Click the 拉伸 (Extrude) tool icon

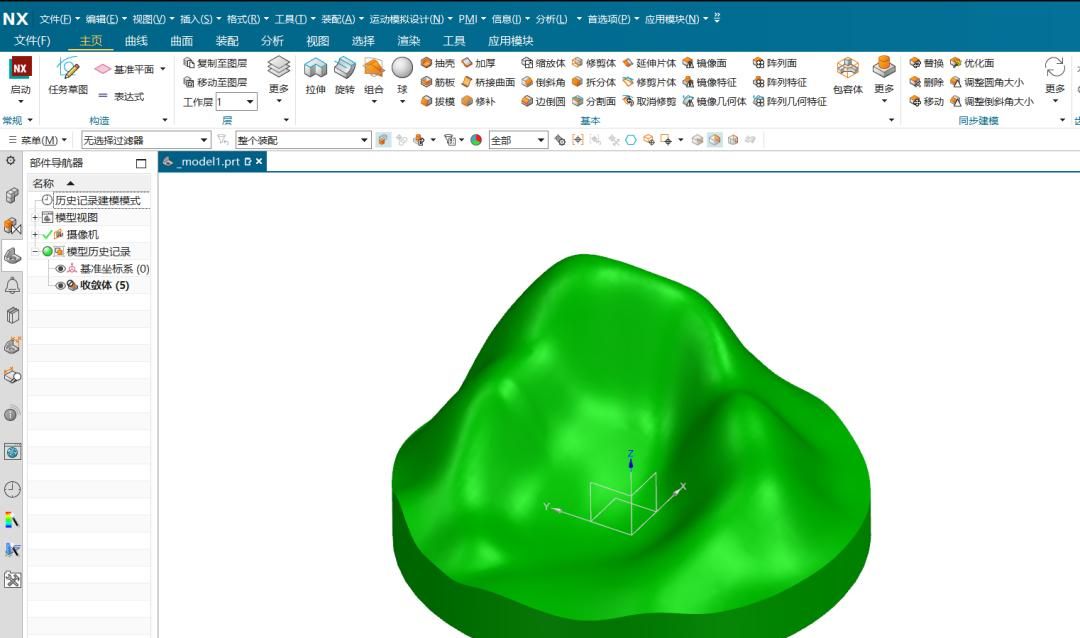click(315, 69)
